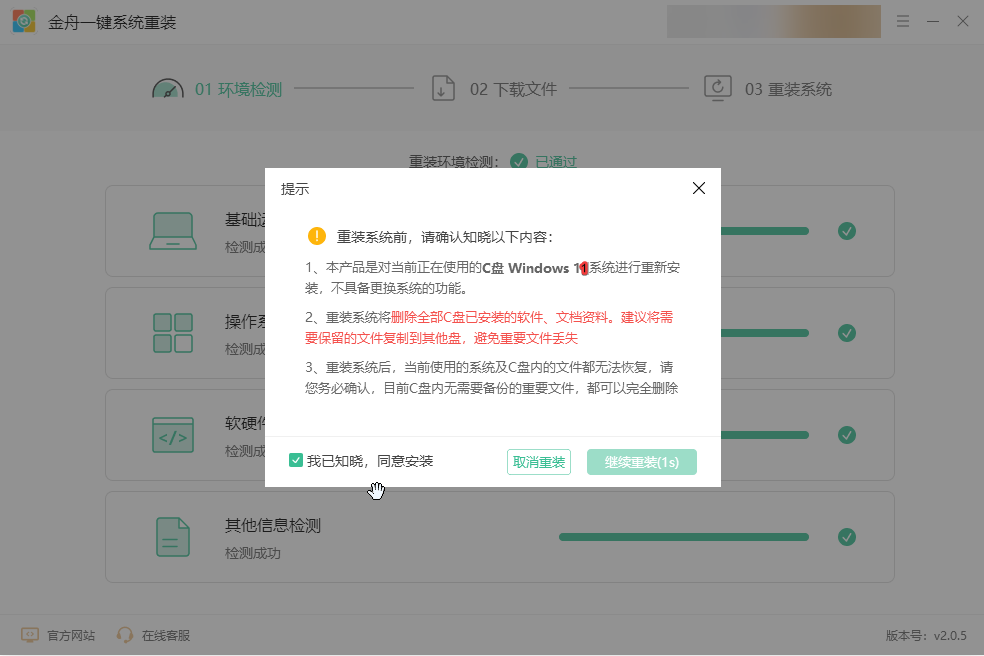Click the laptop icon for 基础检测

point(173,231)
